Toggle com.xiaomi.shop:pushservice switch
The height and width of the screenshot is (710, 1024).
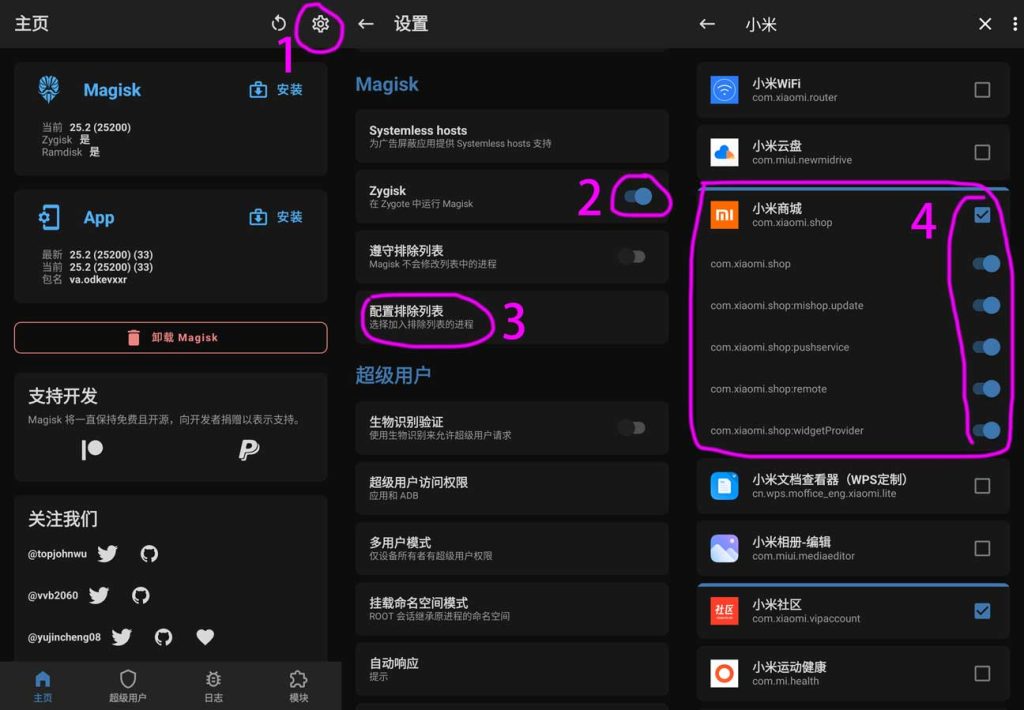coord(986,347)
